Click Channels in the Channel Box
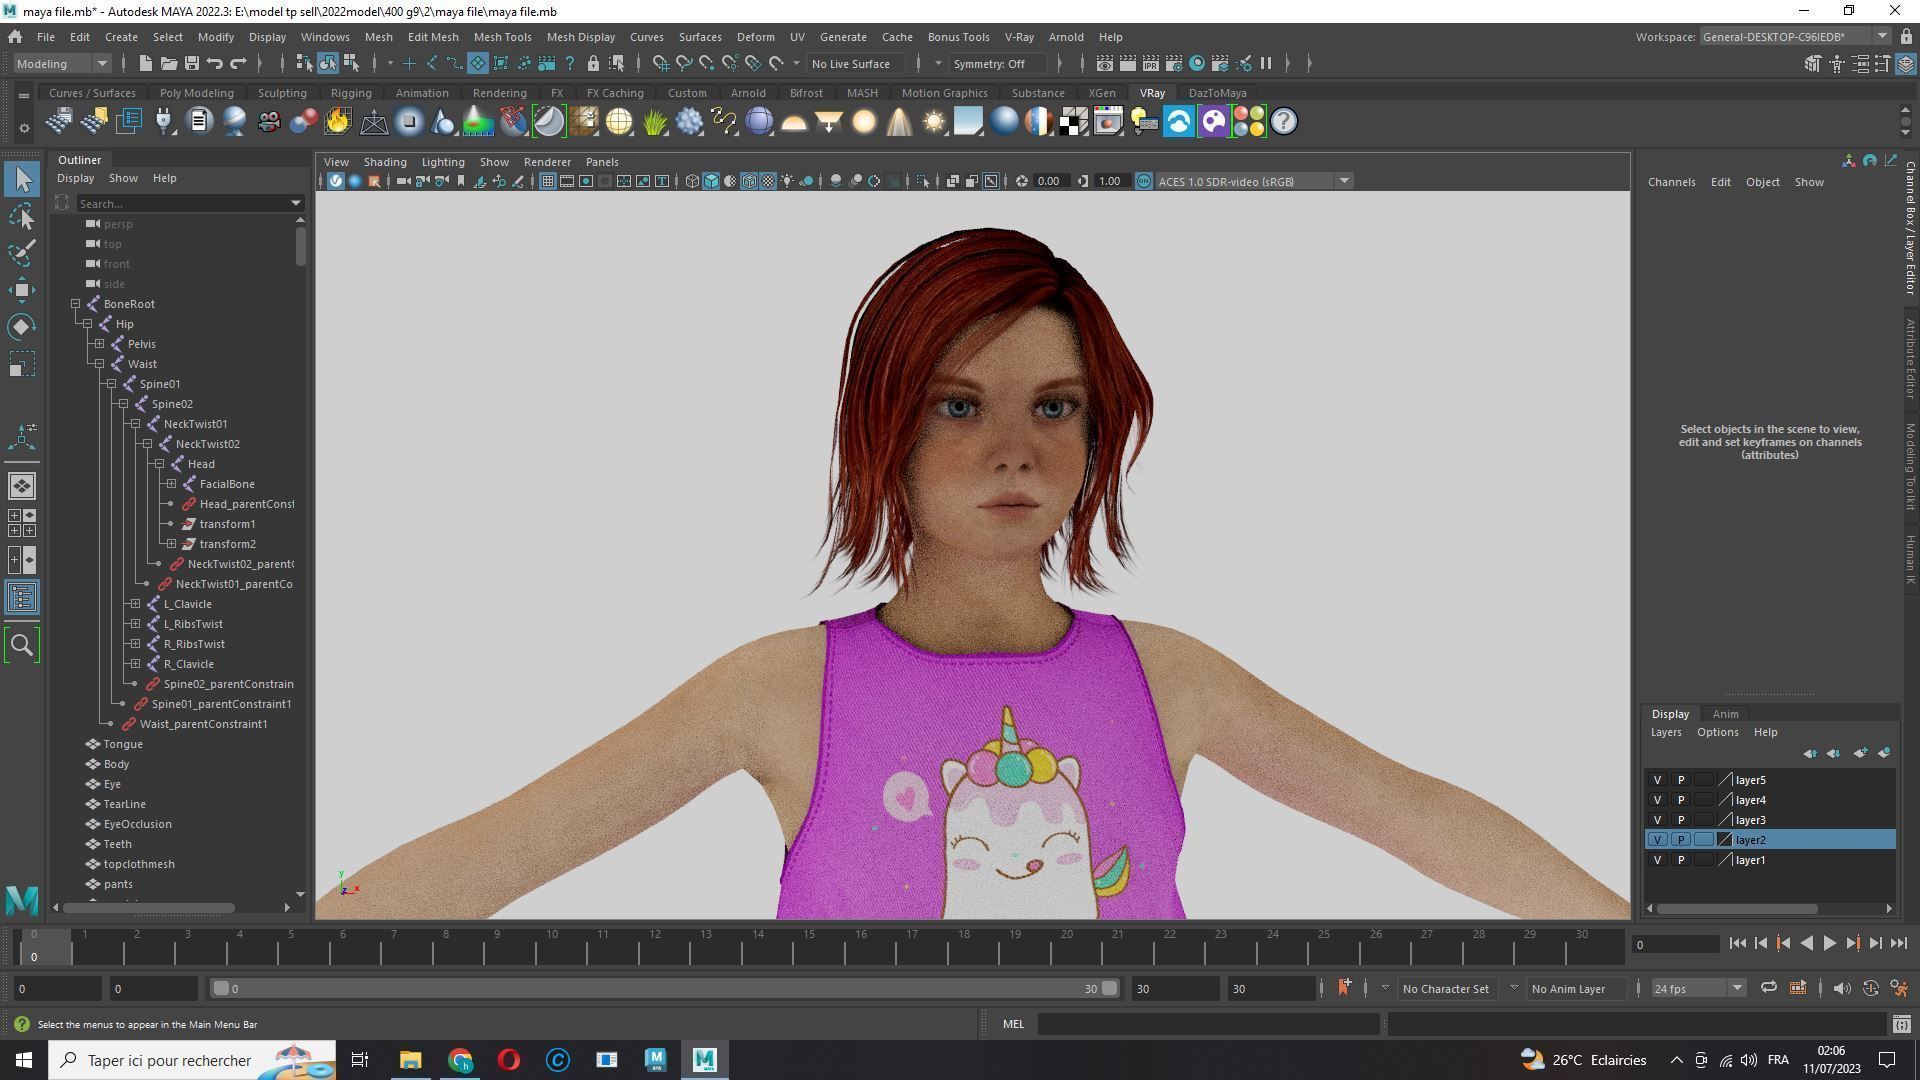Viewport: 1920px width, 1080px height. click(x=1671, y=182)
